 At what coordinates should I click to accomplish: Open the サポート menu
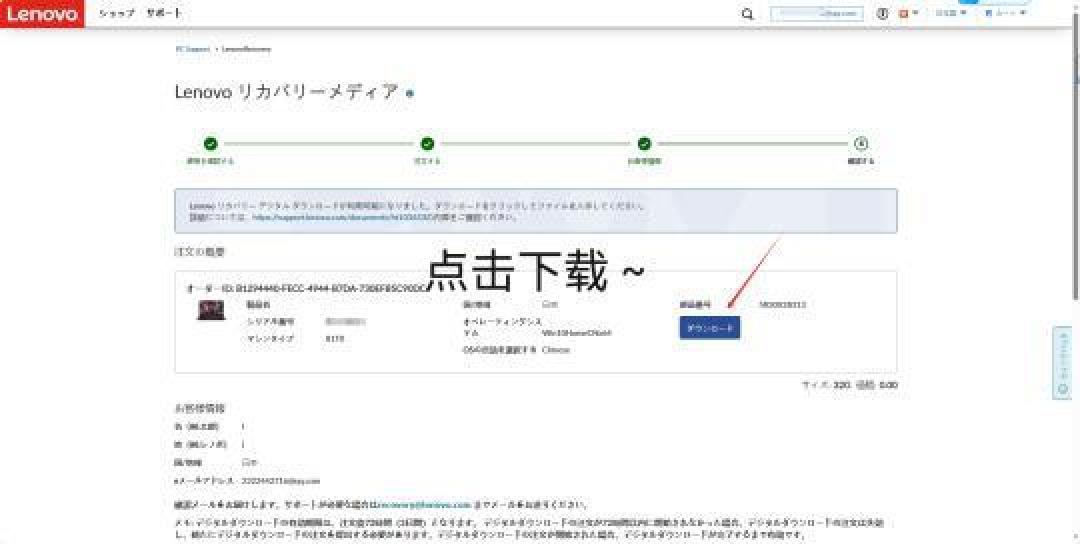[164, 13]
